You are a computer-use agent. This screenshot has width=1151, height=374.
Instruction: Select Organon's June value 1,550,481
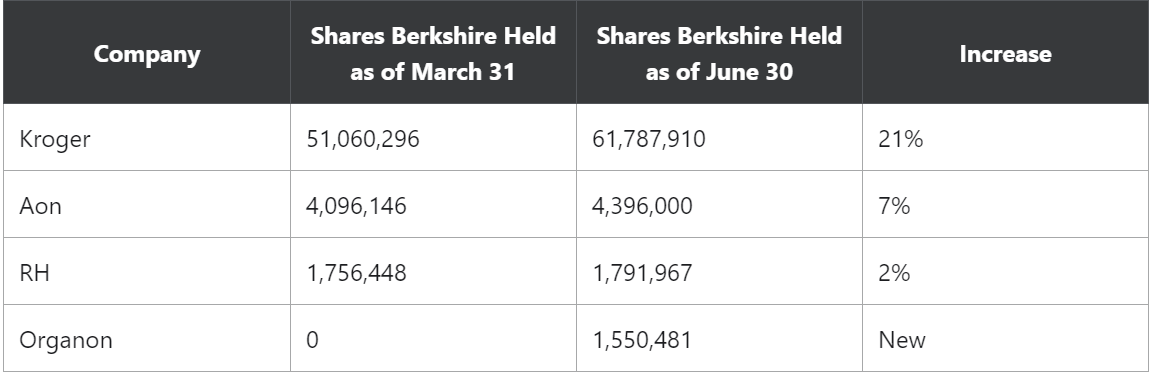pyautogui.click(x=719, y=339)
